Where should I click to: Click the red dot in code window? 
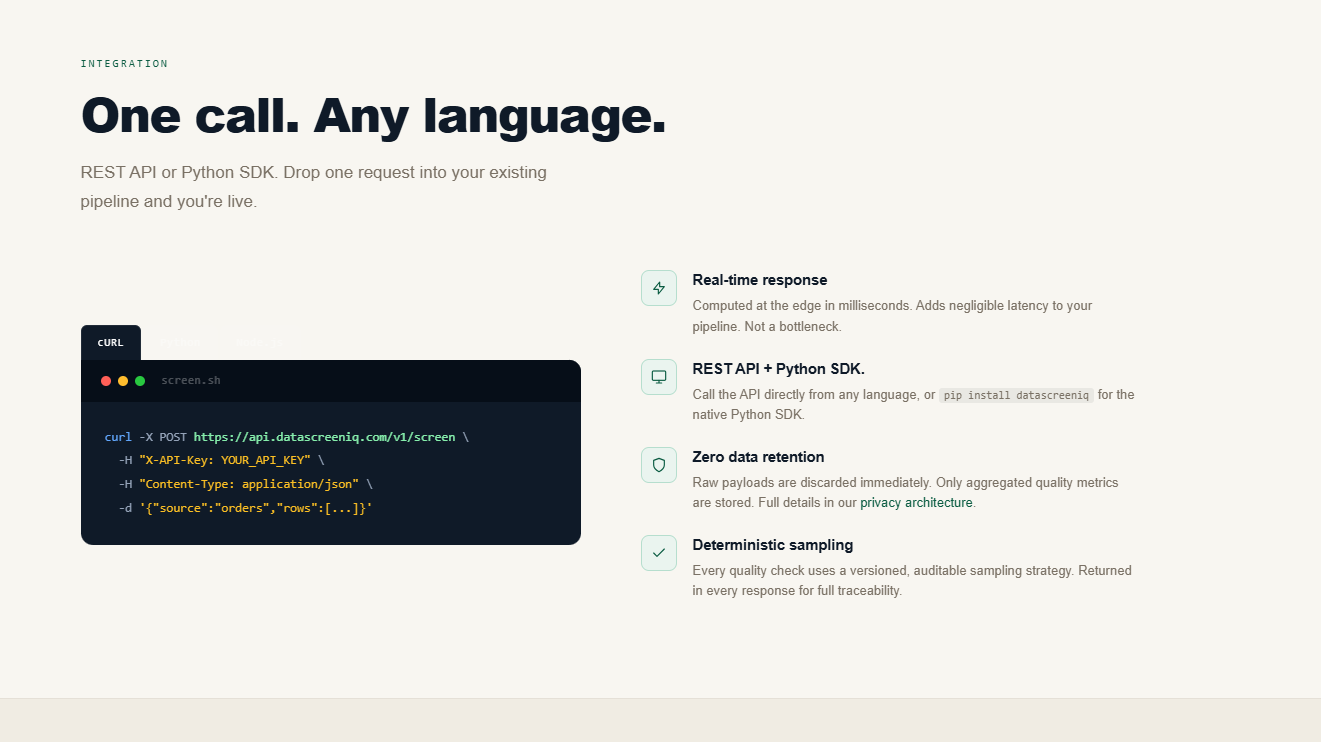click(106, 381)
